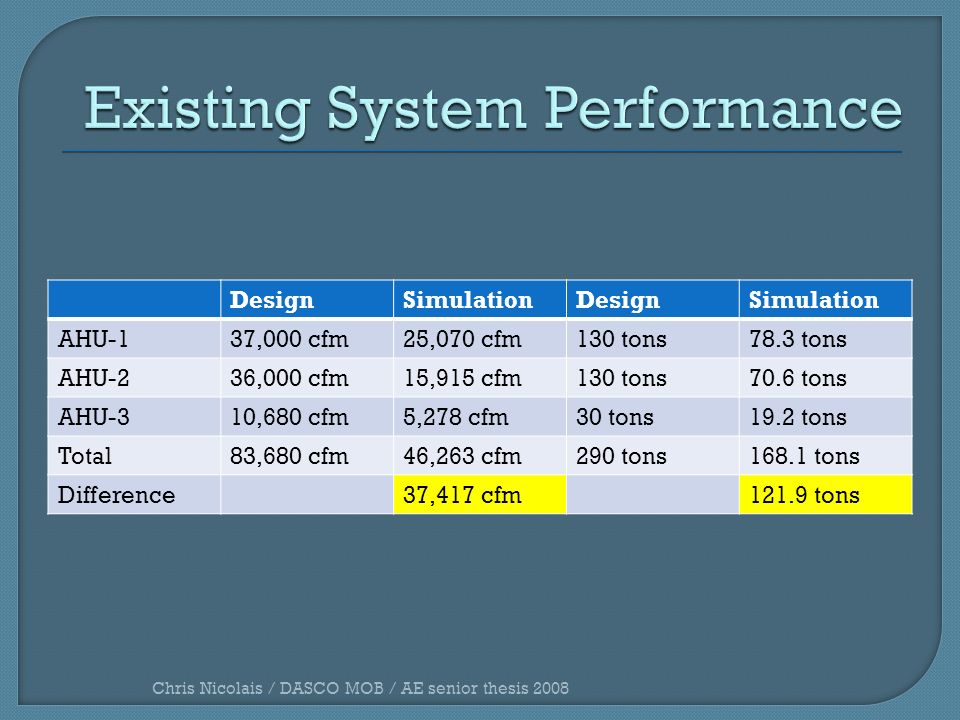Select the '19.2 tons' cell
This screenshot has height=720, width=960.
coord(825,417)
